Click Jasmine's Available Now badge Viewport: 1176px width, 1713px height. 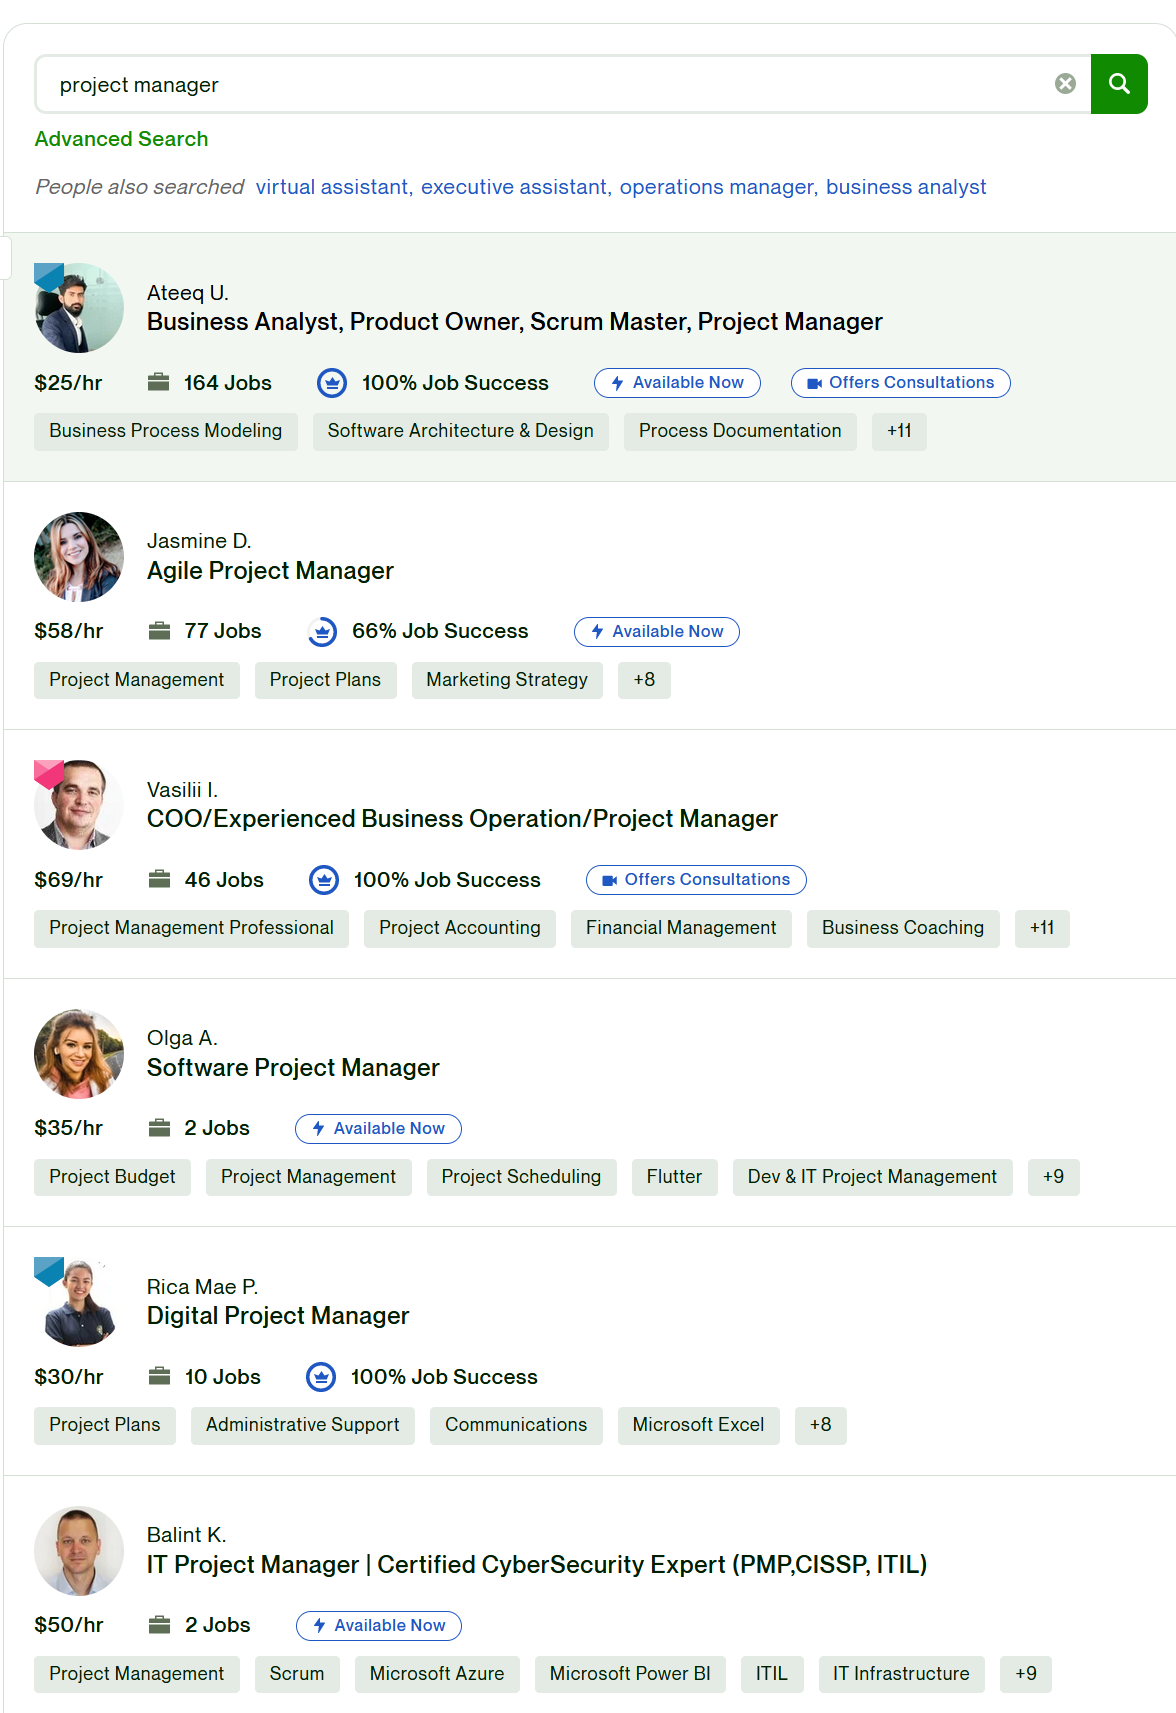click(657, 632)
